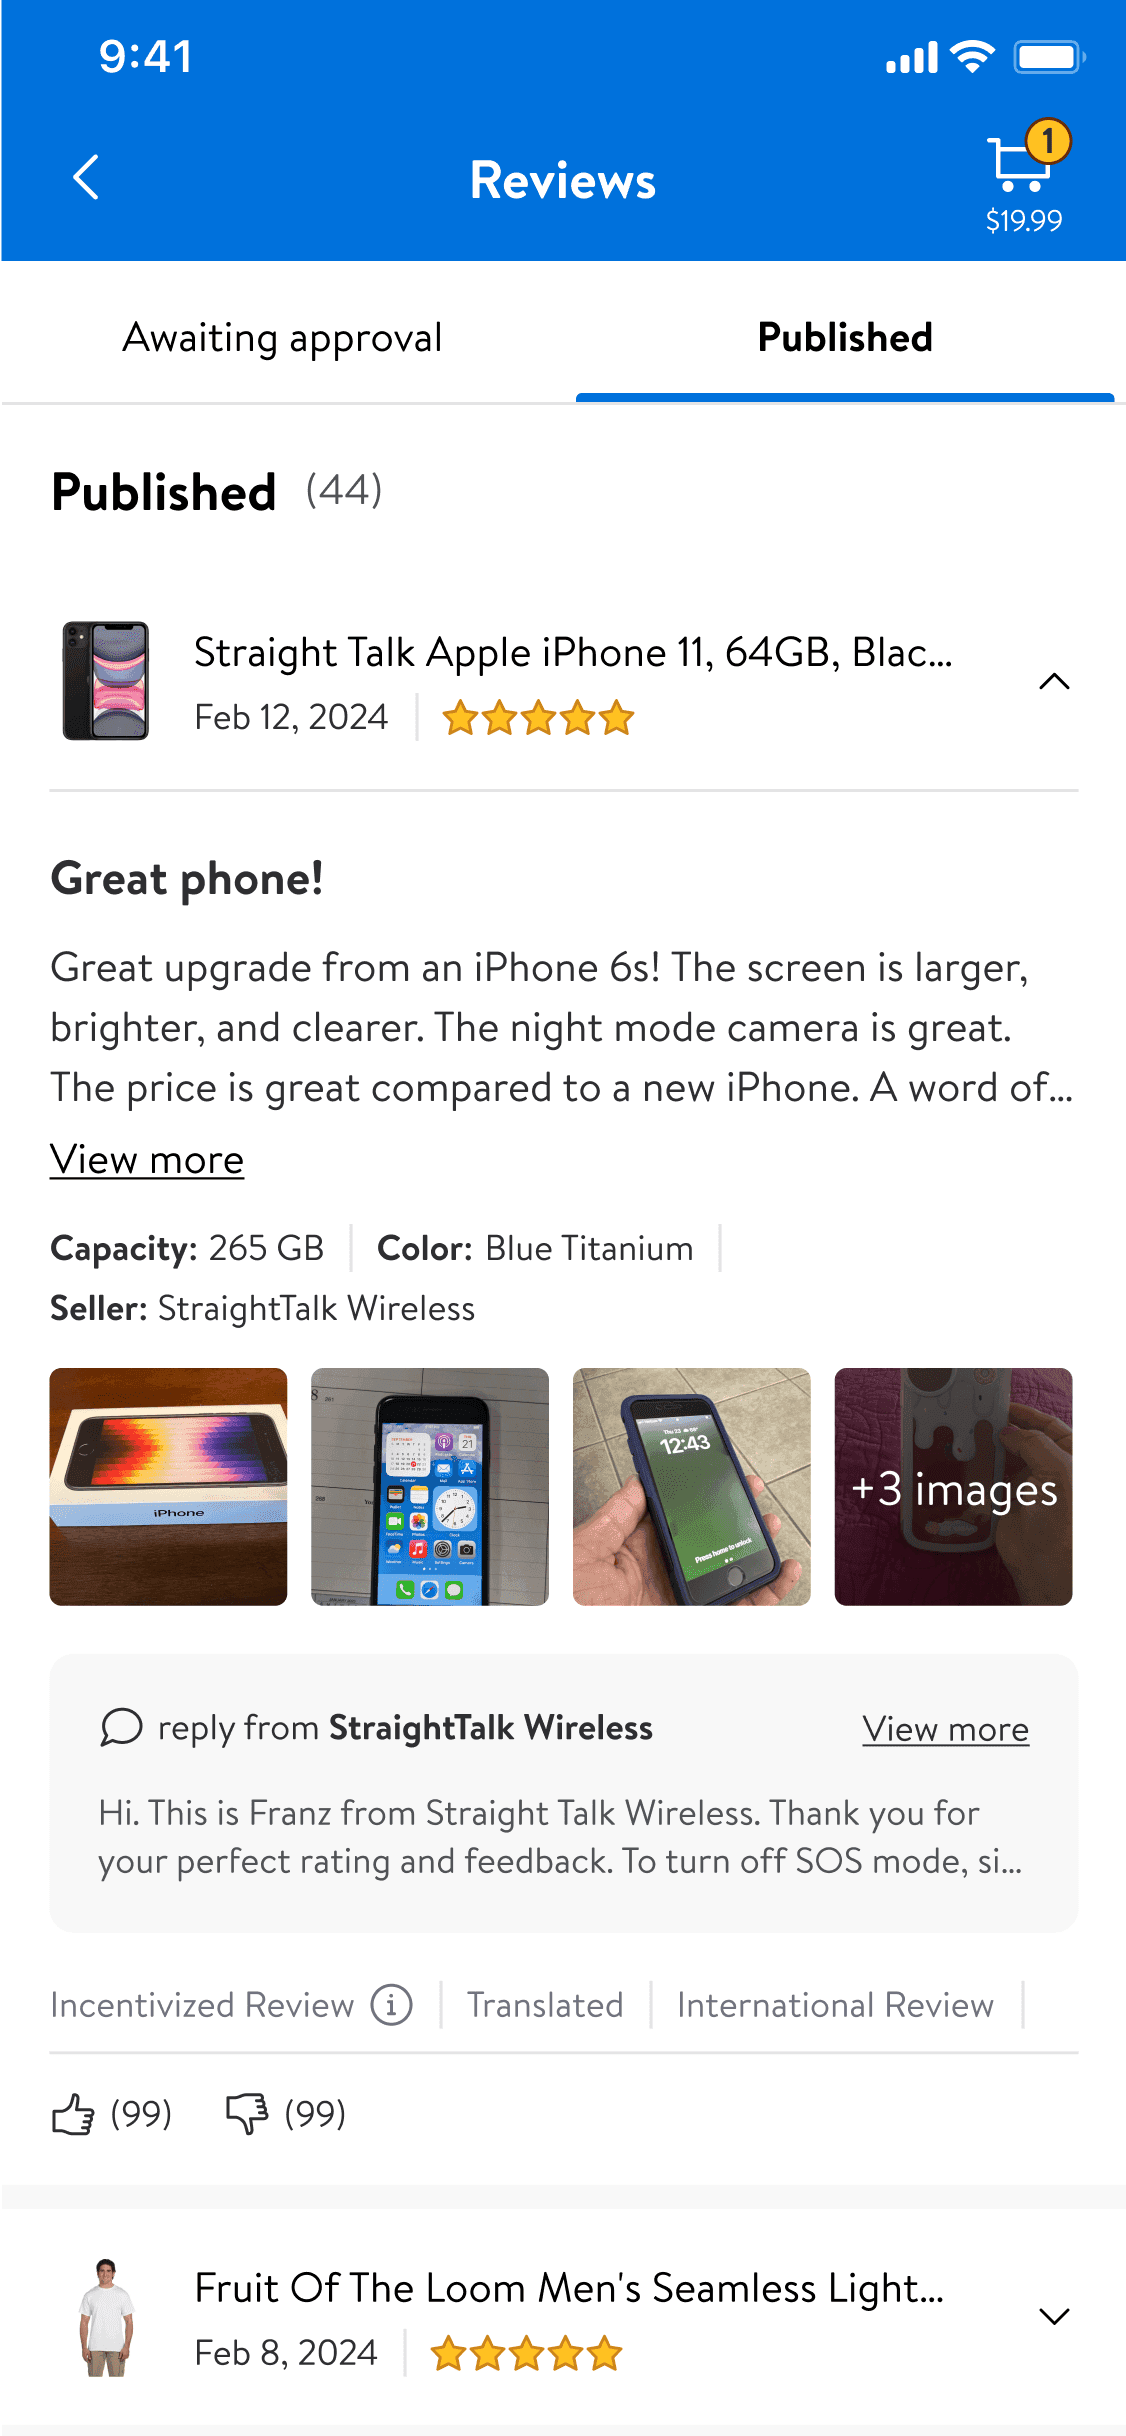
Task: Open the iPhone box photo thumbnail
Action: click(x=168, y=1487)
